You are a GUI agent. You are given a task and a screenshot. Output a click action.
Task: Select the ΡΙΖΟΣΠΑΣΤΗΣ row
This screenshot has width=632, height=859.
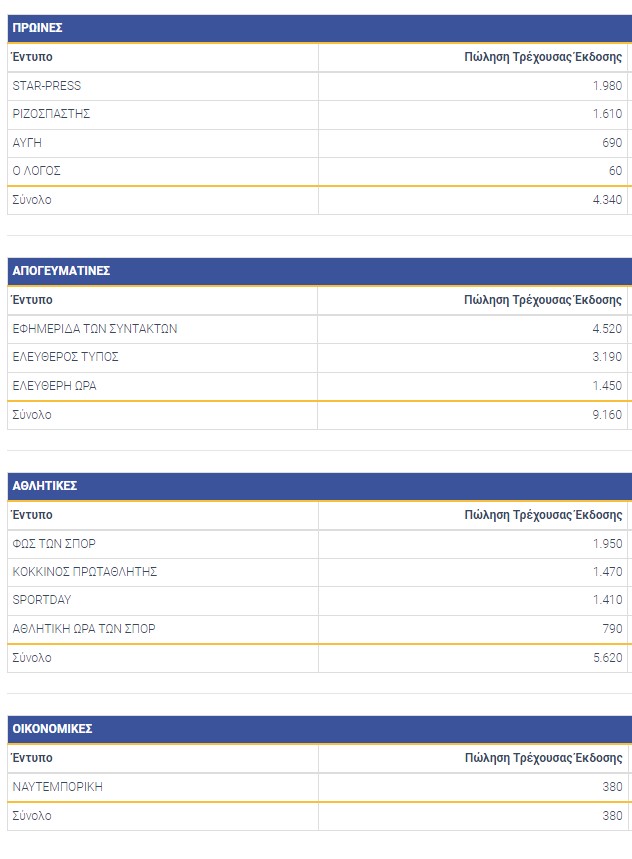coord(51,114)
